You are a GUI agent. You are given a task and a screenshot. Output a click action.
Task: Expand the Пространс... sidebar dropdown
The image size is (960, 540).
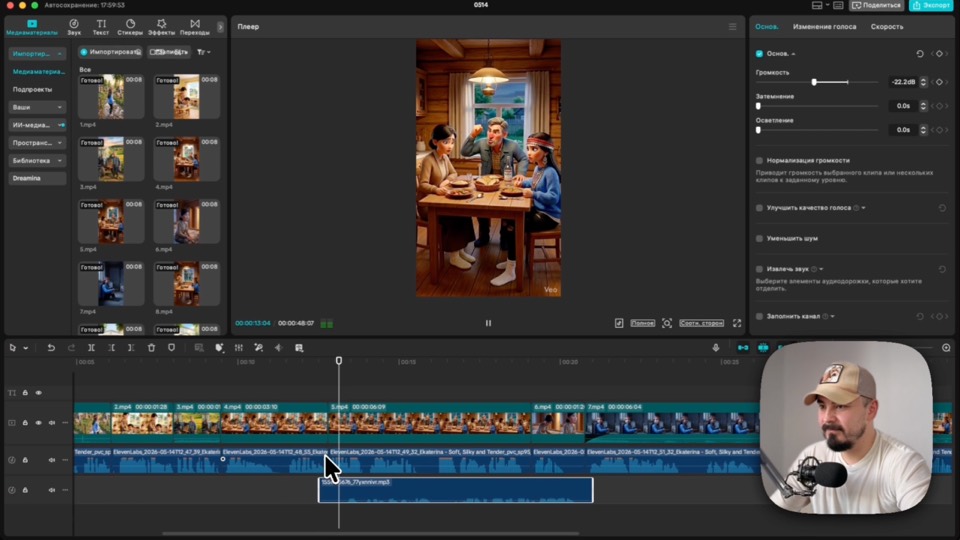click(59, 143)
